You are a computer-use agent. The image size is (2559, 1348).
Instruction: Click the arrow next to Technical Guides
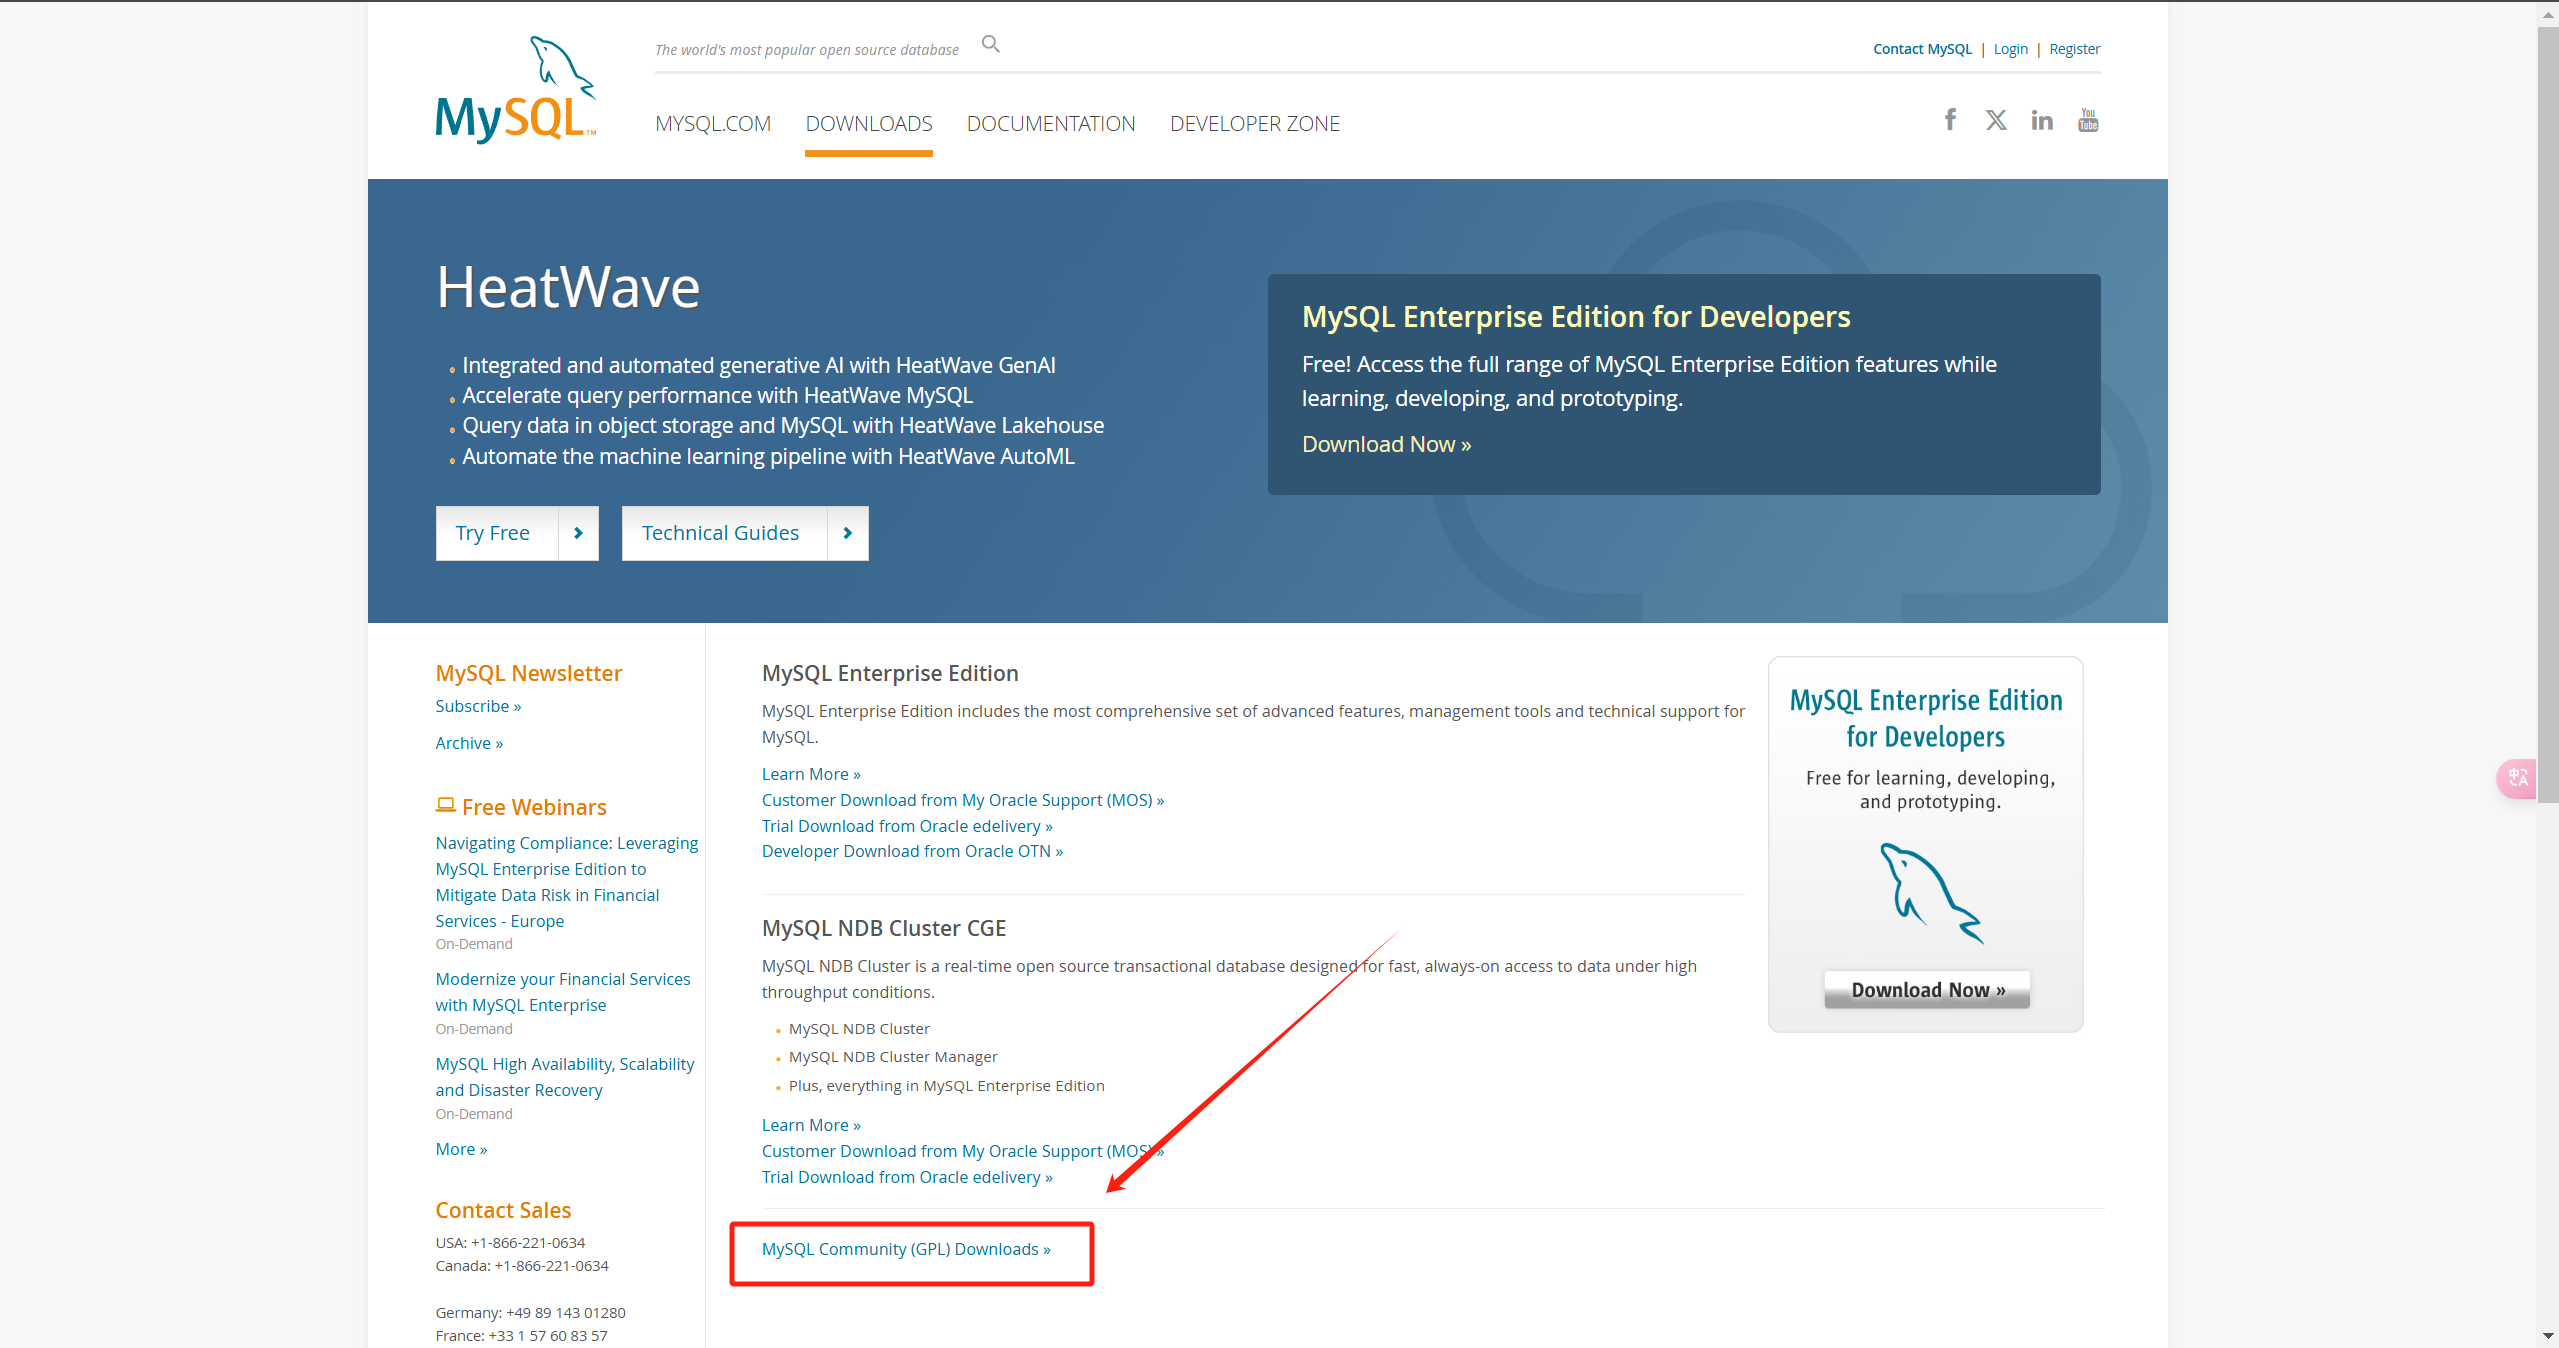click(848, 533)
